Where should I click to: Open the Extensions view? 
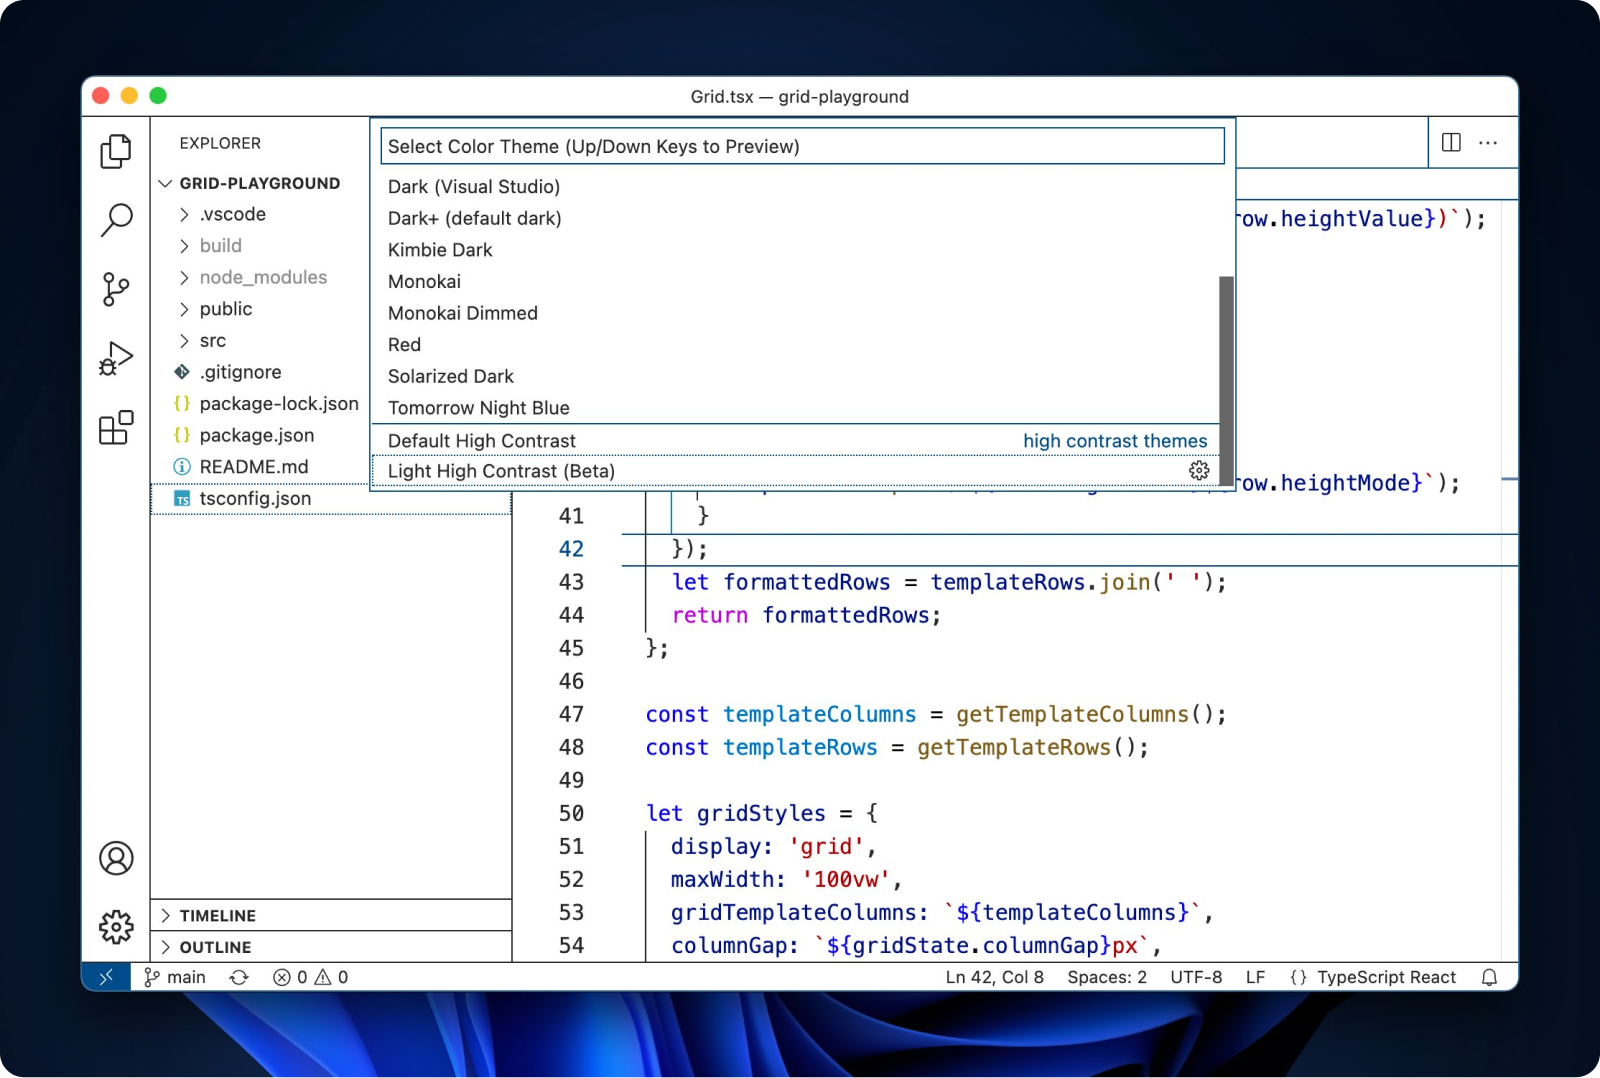[116, 427]
